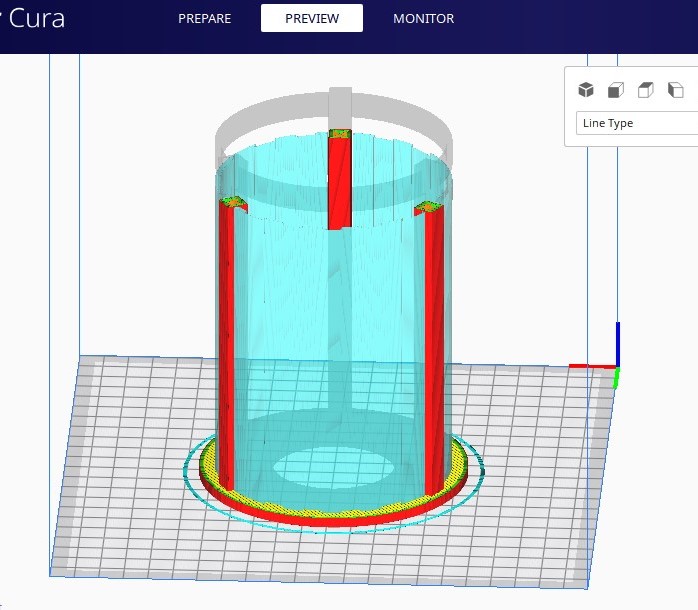Image resolution: width=698 pixels, height=610 pixels.
Task: Switch to front view cube icon
Action: coord(616,90)
